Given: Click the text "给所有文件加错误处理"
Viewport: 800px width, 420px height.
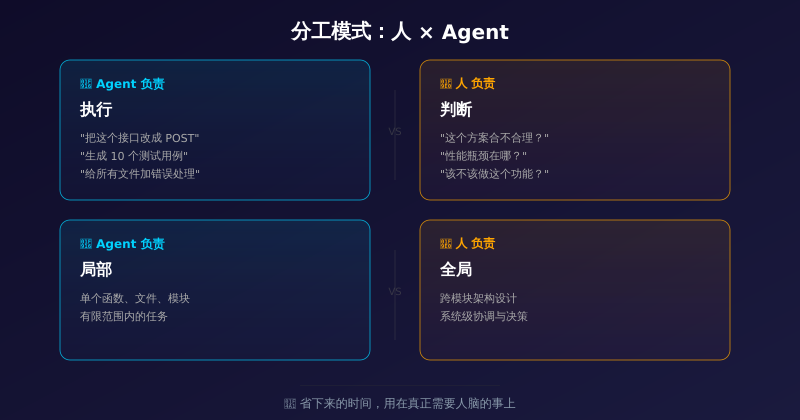Looking at the screenshot, I should 140,174.
